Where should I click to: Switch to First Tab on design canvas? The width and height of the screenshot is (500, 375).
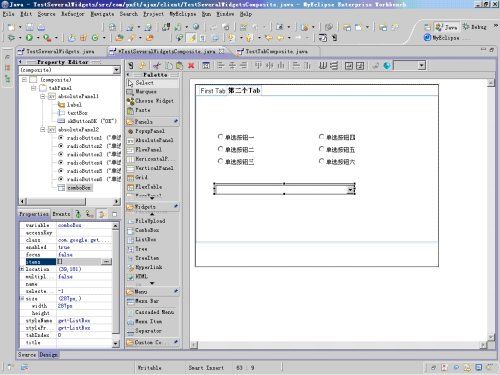pyautogui.click(x=213, y=91)
